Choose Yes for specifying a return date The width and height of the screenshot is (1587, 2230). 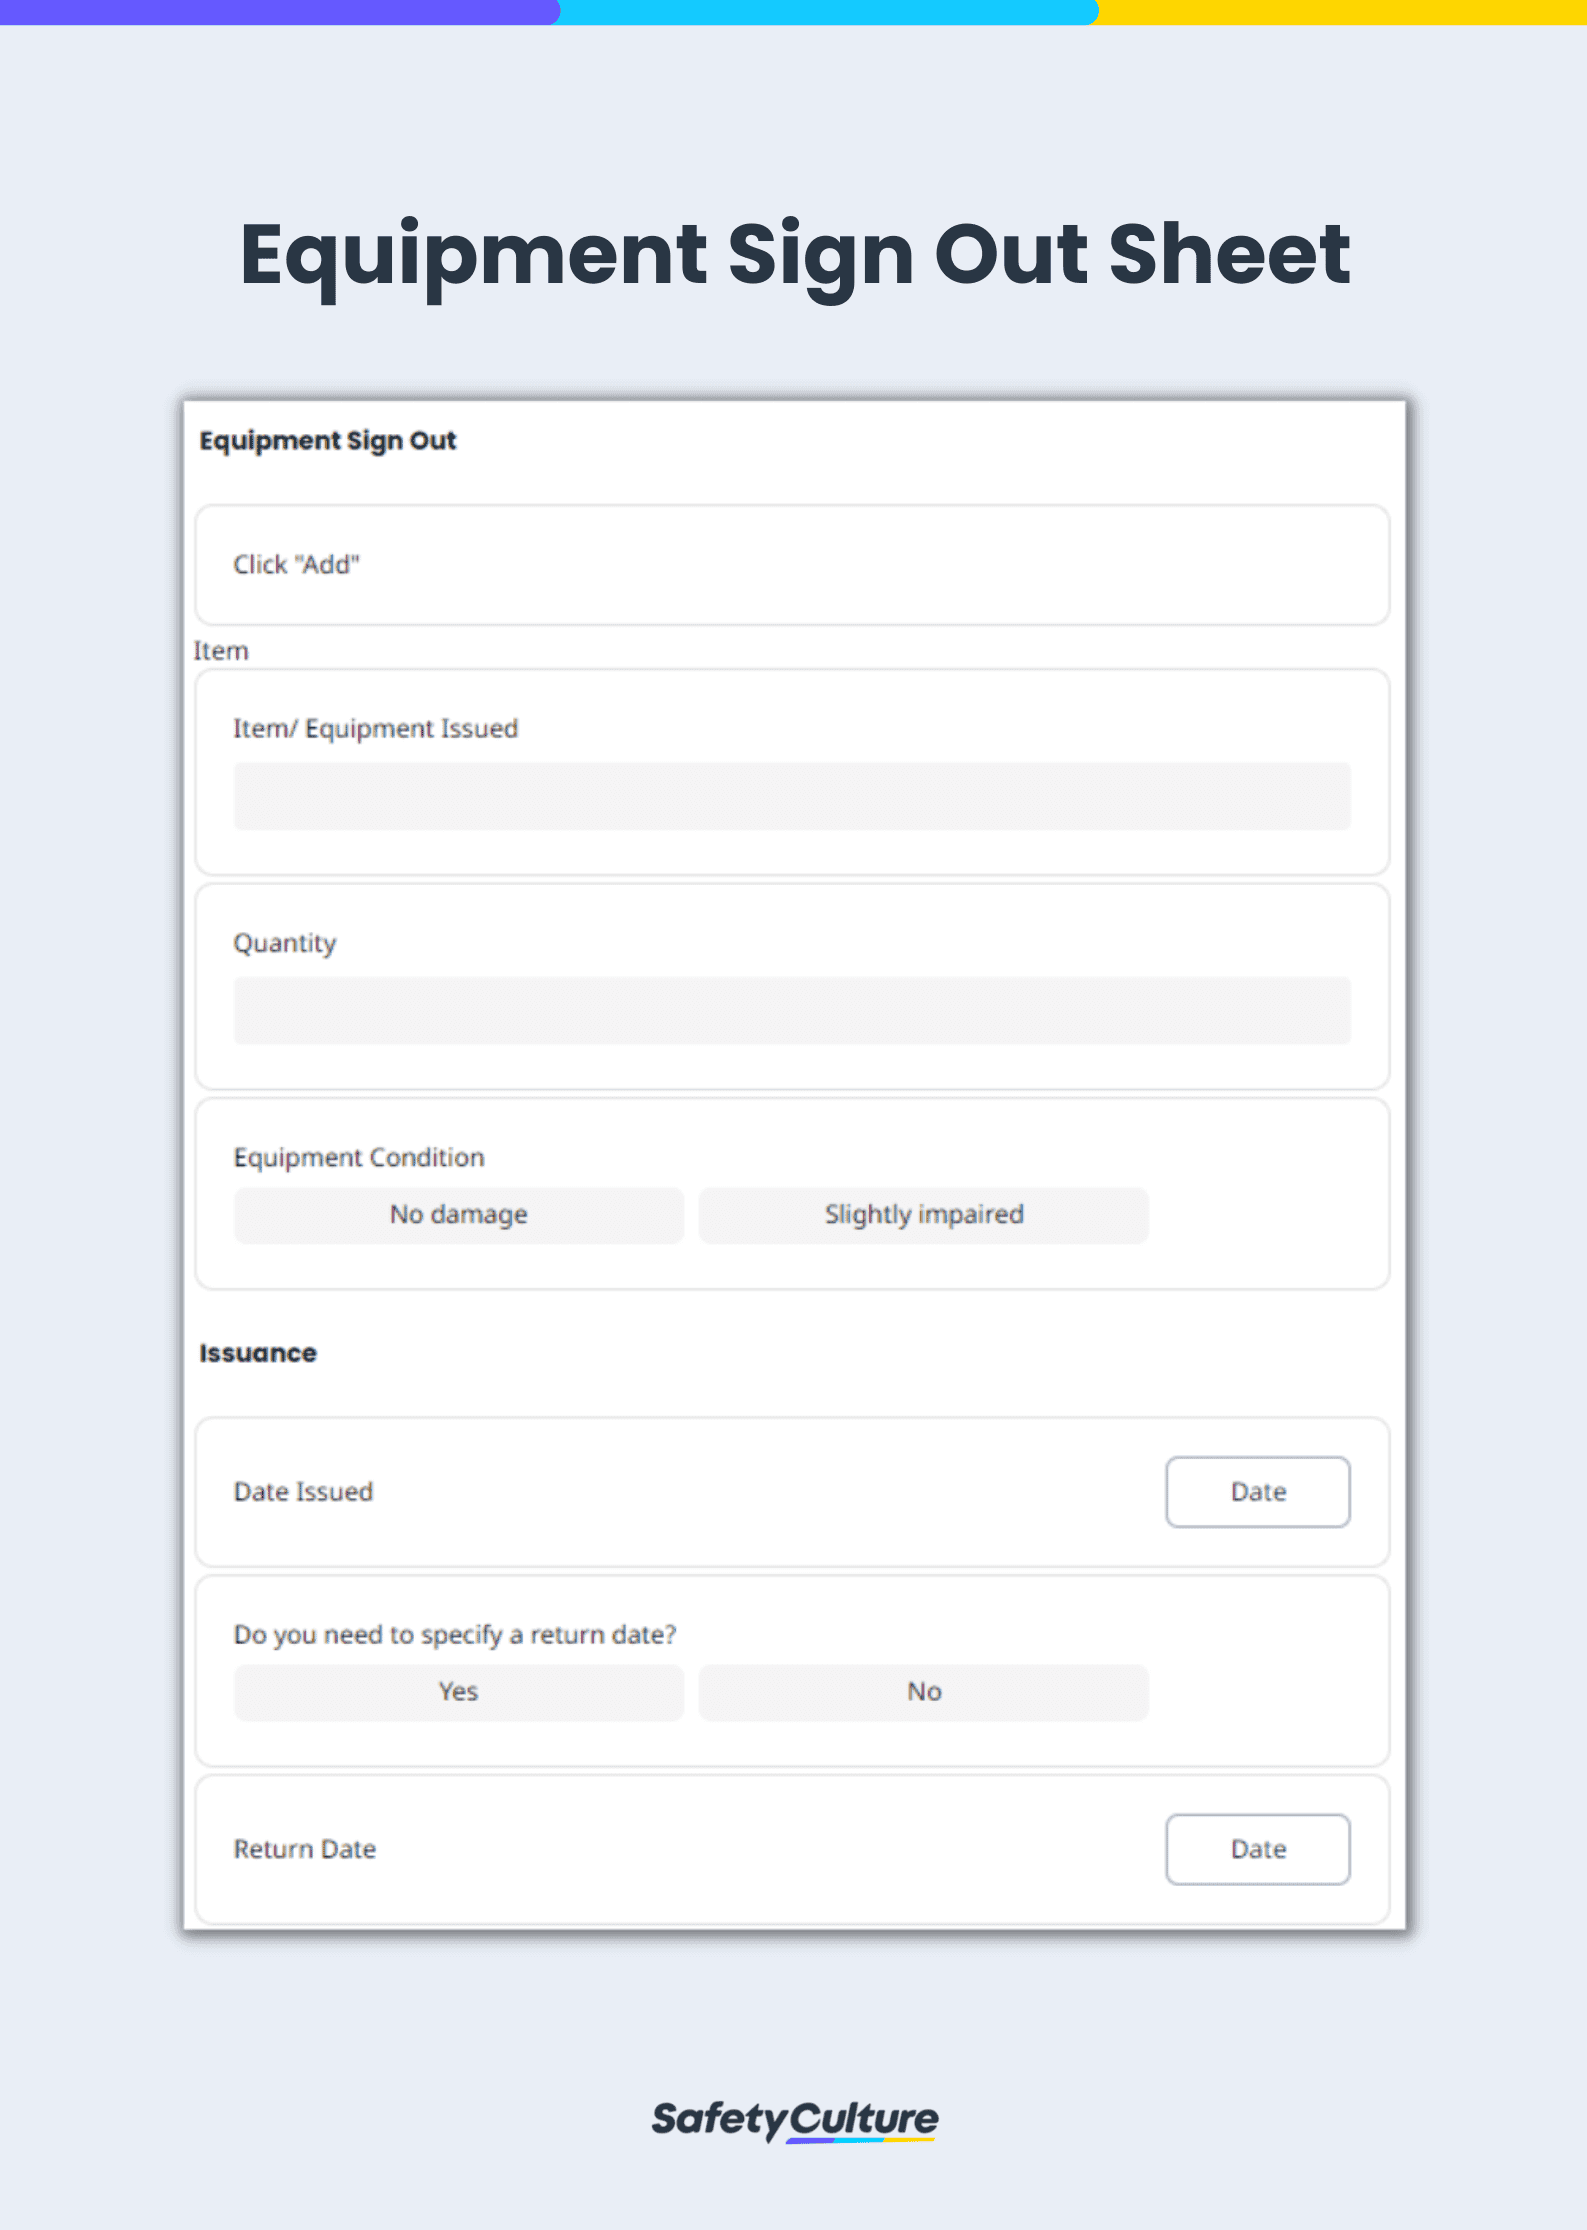coord(459,1692)
